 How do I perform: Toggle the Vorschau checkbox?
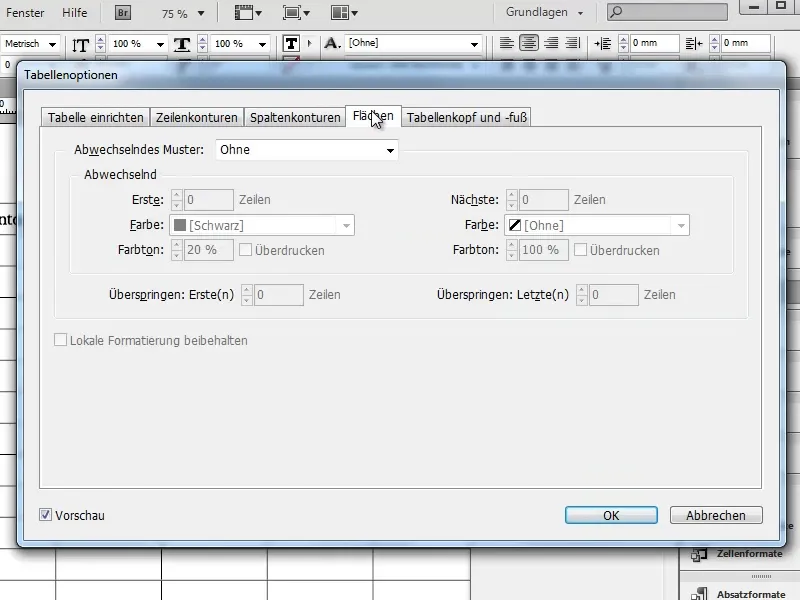point(45,515)
